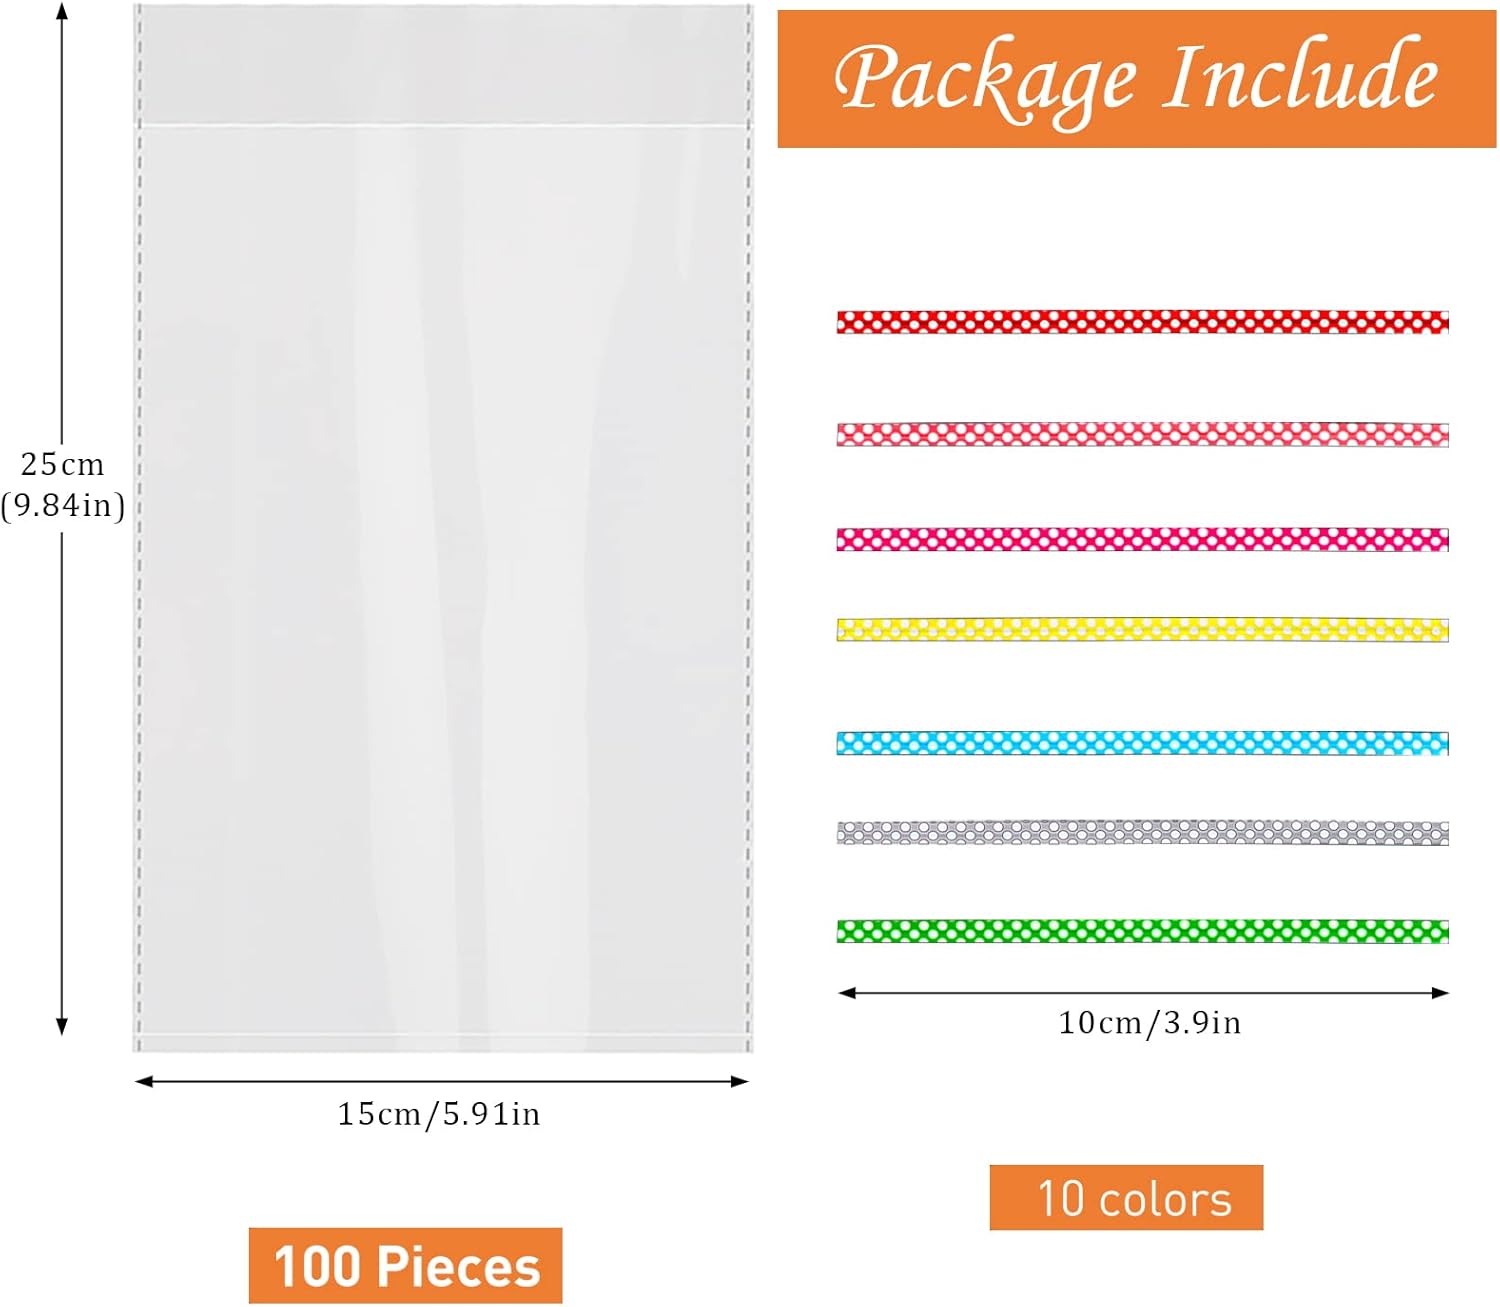Click the "15cm/5.91in" width label
This screenshot has width=1500, height=1307.
(x=438, y=1114)
